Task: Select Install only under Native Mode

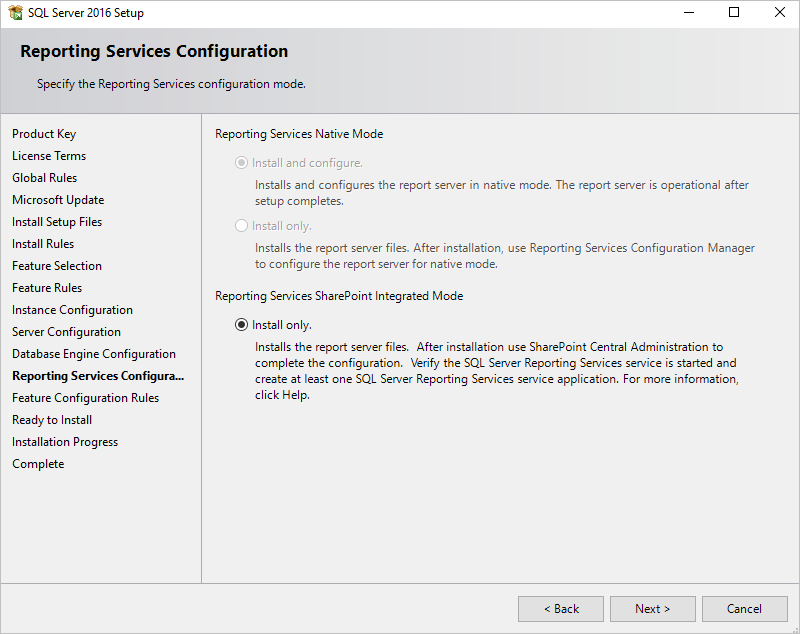Action: tap(240, 225)
